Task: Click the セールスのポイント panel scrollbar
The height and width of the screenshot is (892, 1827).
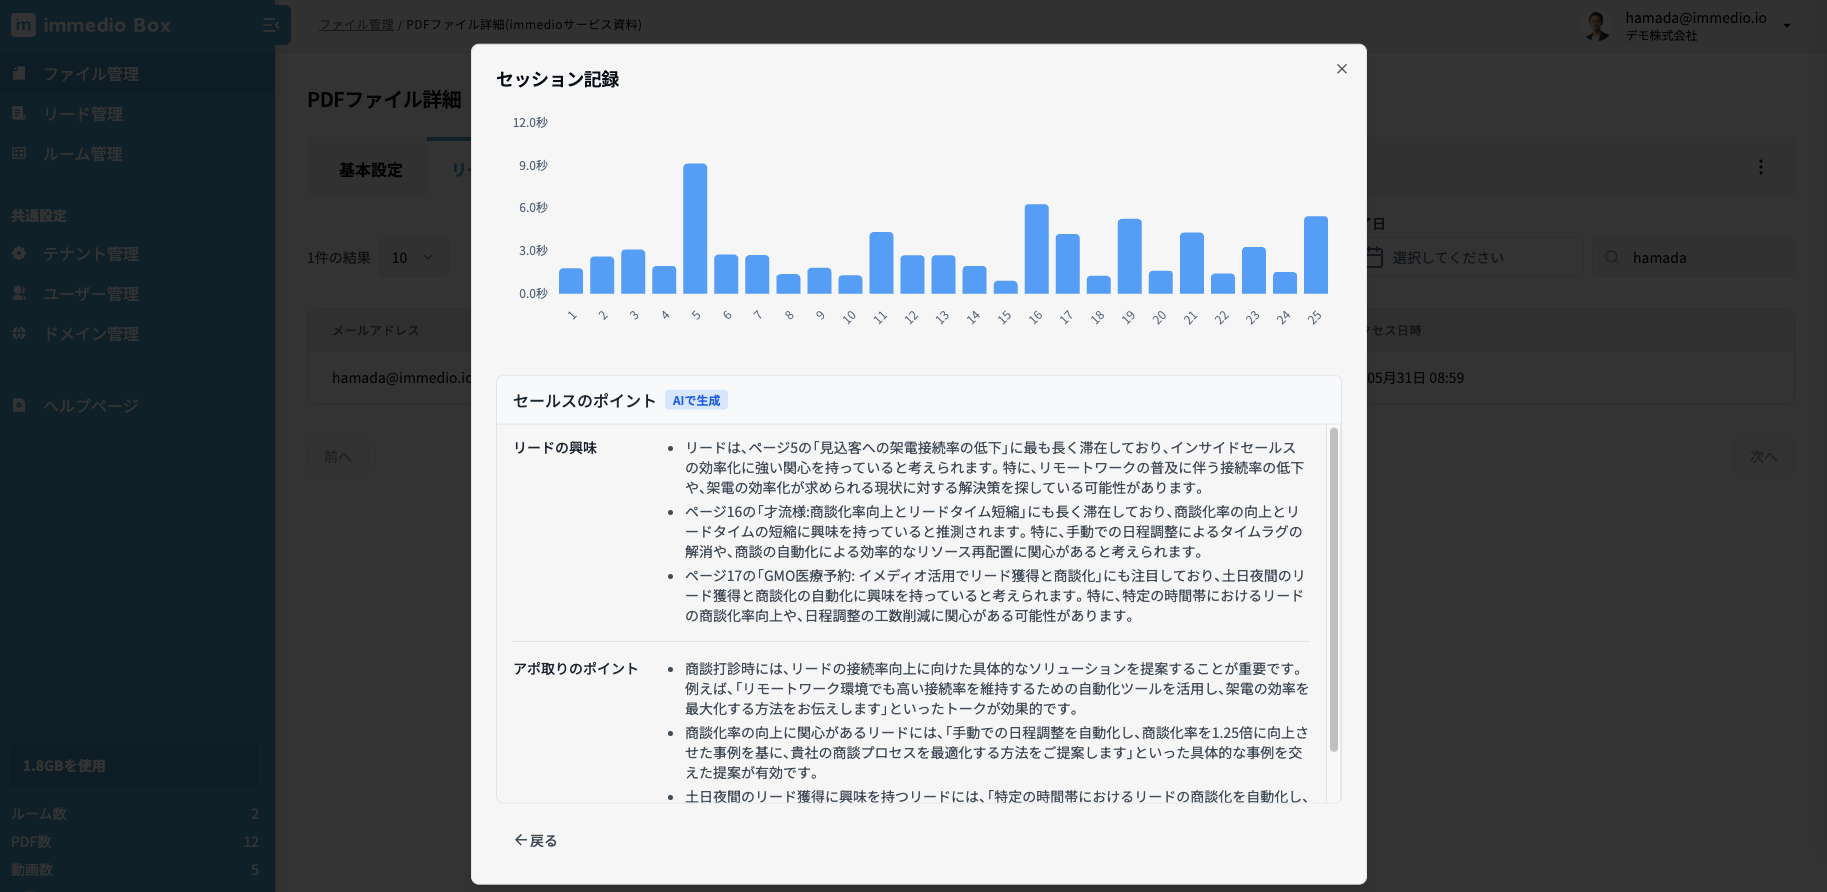Action: click(x=1333, y=590)
